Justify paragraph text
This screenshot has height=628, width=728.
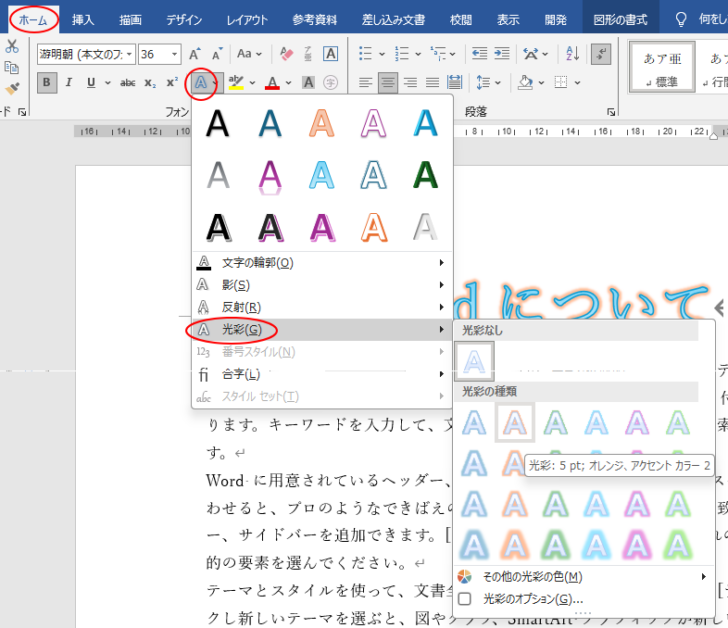click(432, 83)
